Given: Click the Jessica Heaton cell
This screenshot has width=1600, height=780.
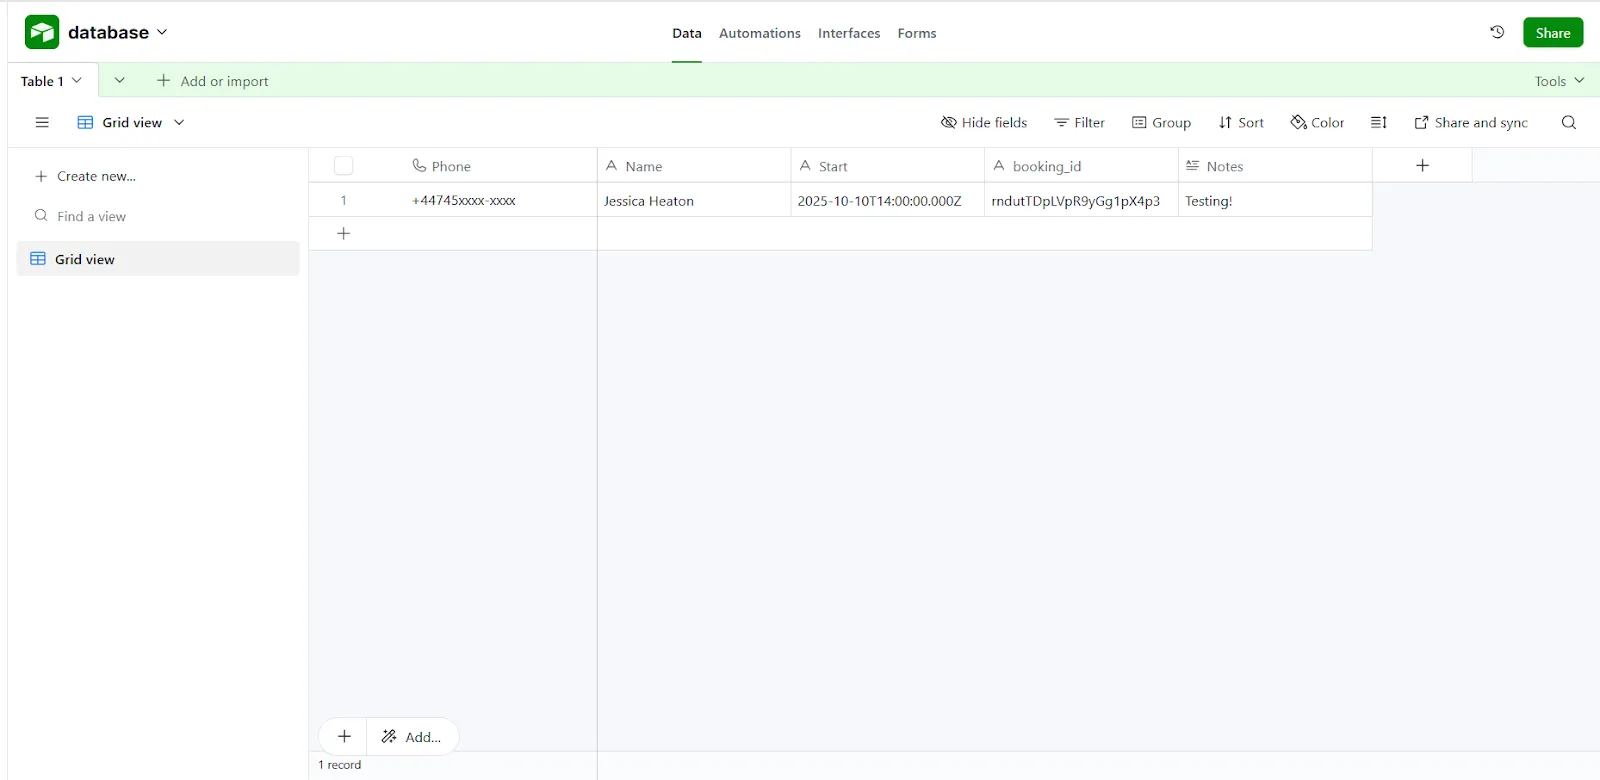Looking at the screenshot, I should [694, 200].
